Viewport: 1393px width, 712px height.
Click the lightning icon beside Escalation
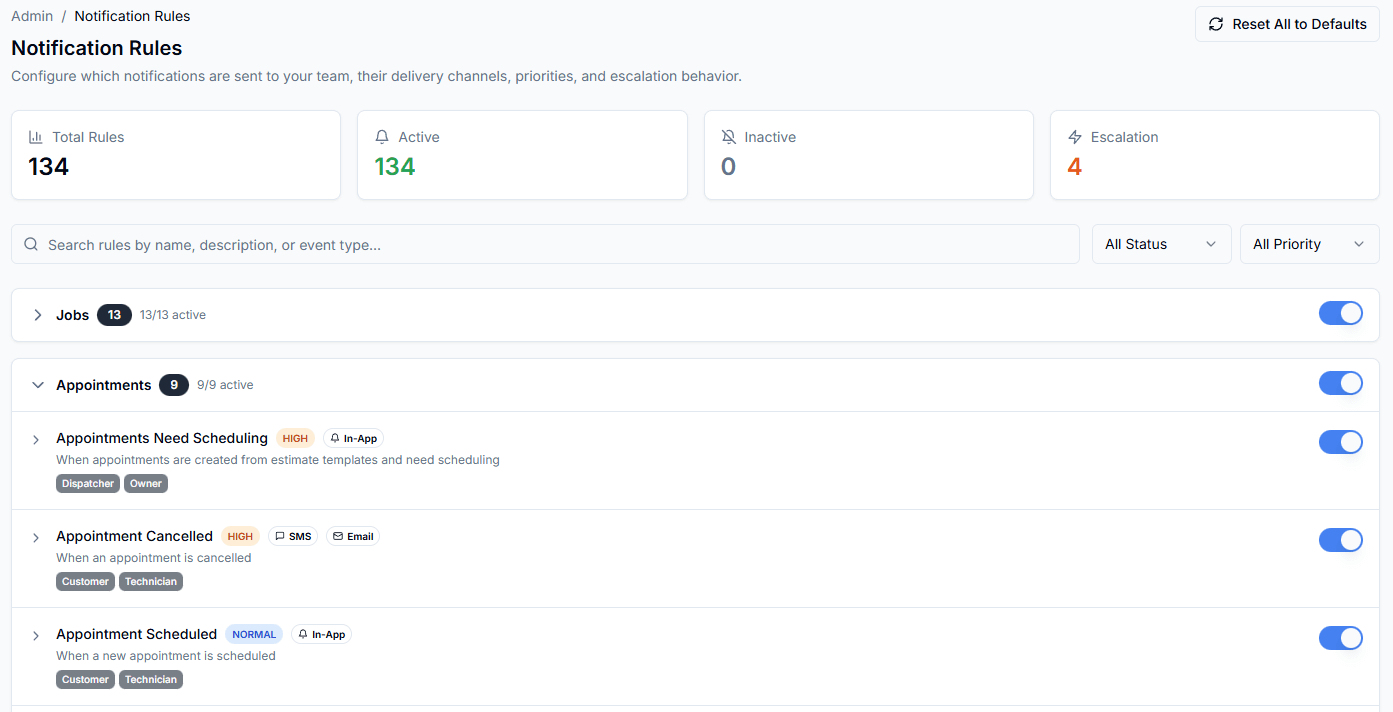point(1075,137)
